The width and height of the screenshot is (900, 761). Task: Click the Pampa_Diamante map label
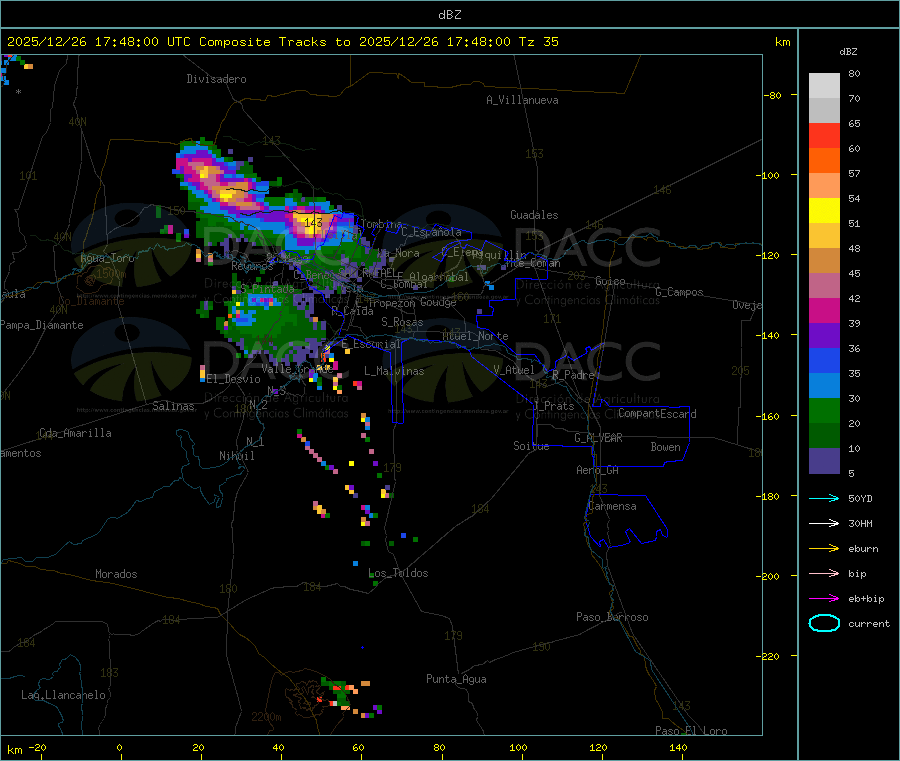point(41,325)
